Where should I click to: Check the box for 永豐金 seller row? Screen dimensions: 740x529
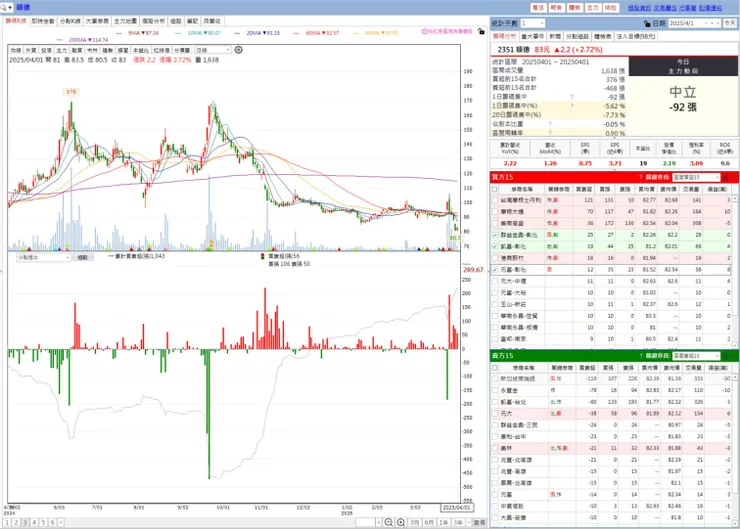(494, 390)
